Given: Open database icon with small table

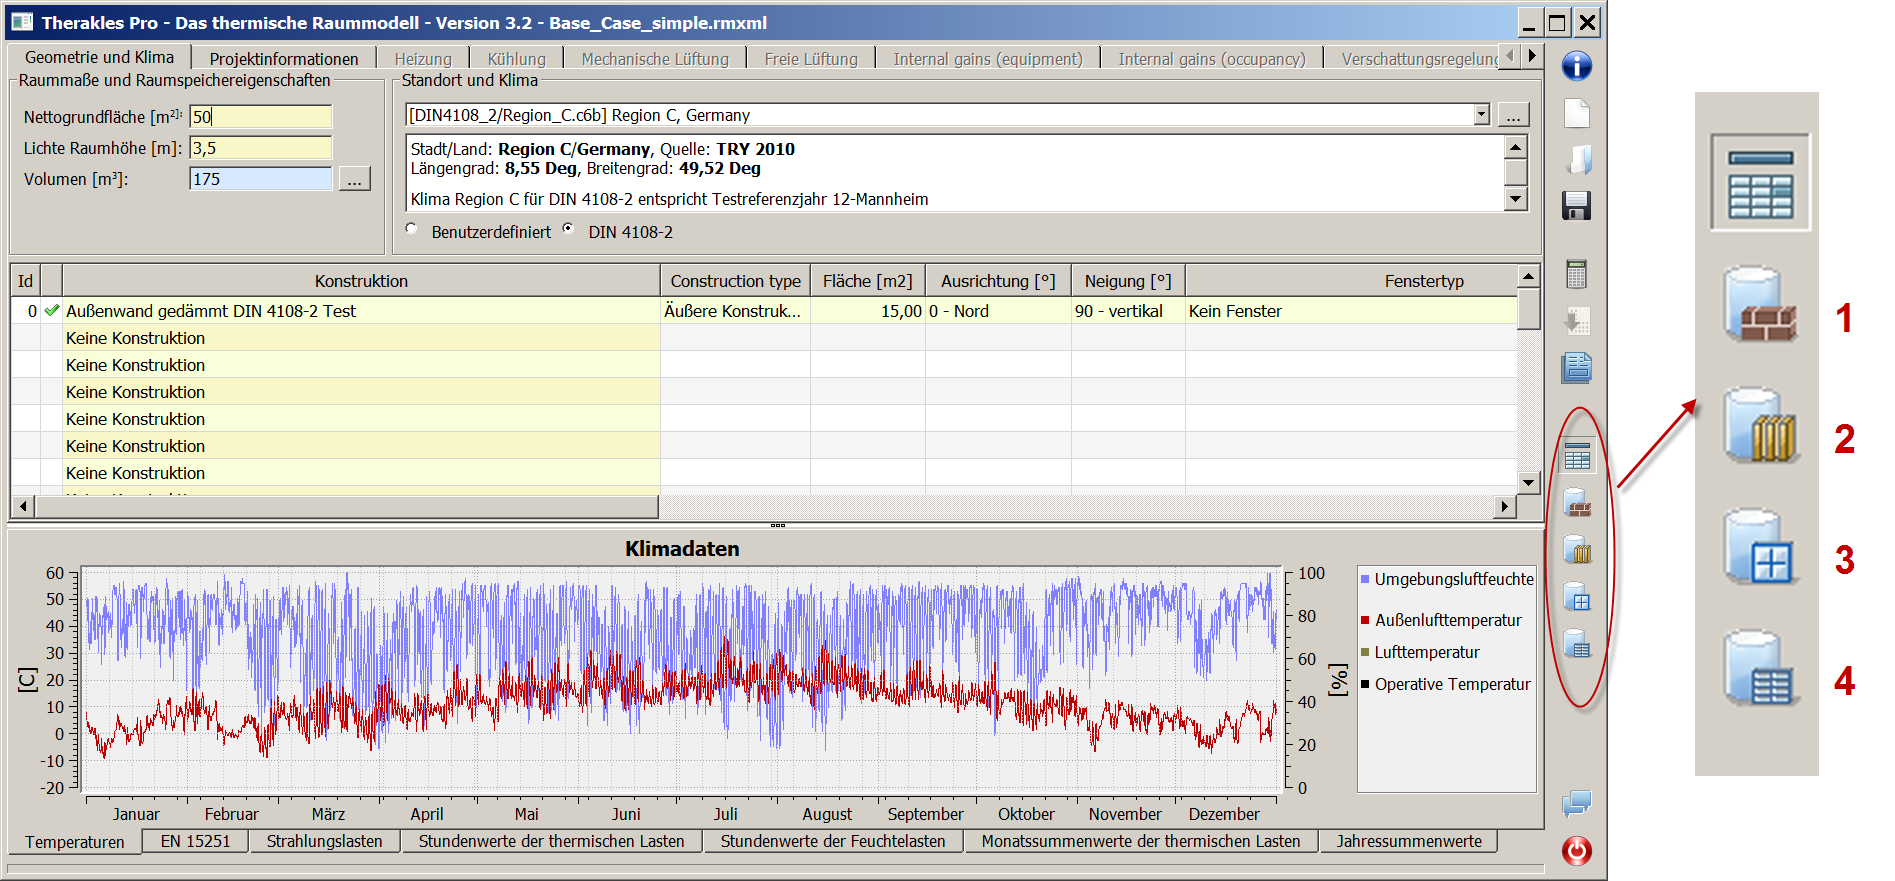Looking at the screenshot, I should [x=1577, y=643].
